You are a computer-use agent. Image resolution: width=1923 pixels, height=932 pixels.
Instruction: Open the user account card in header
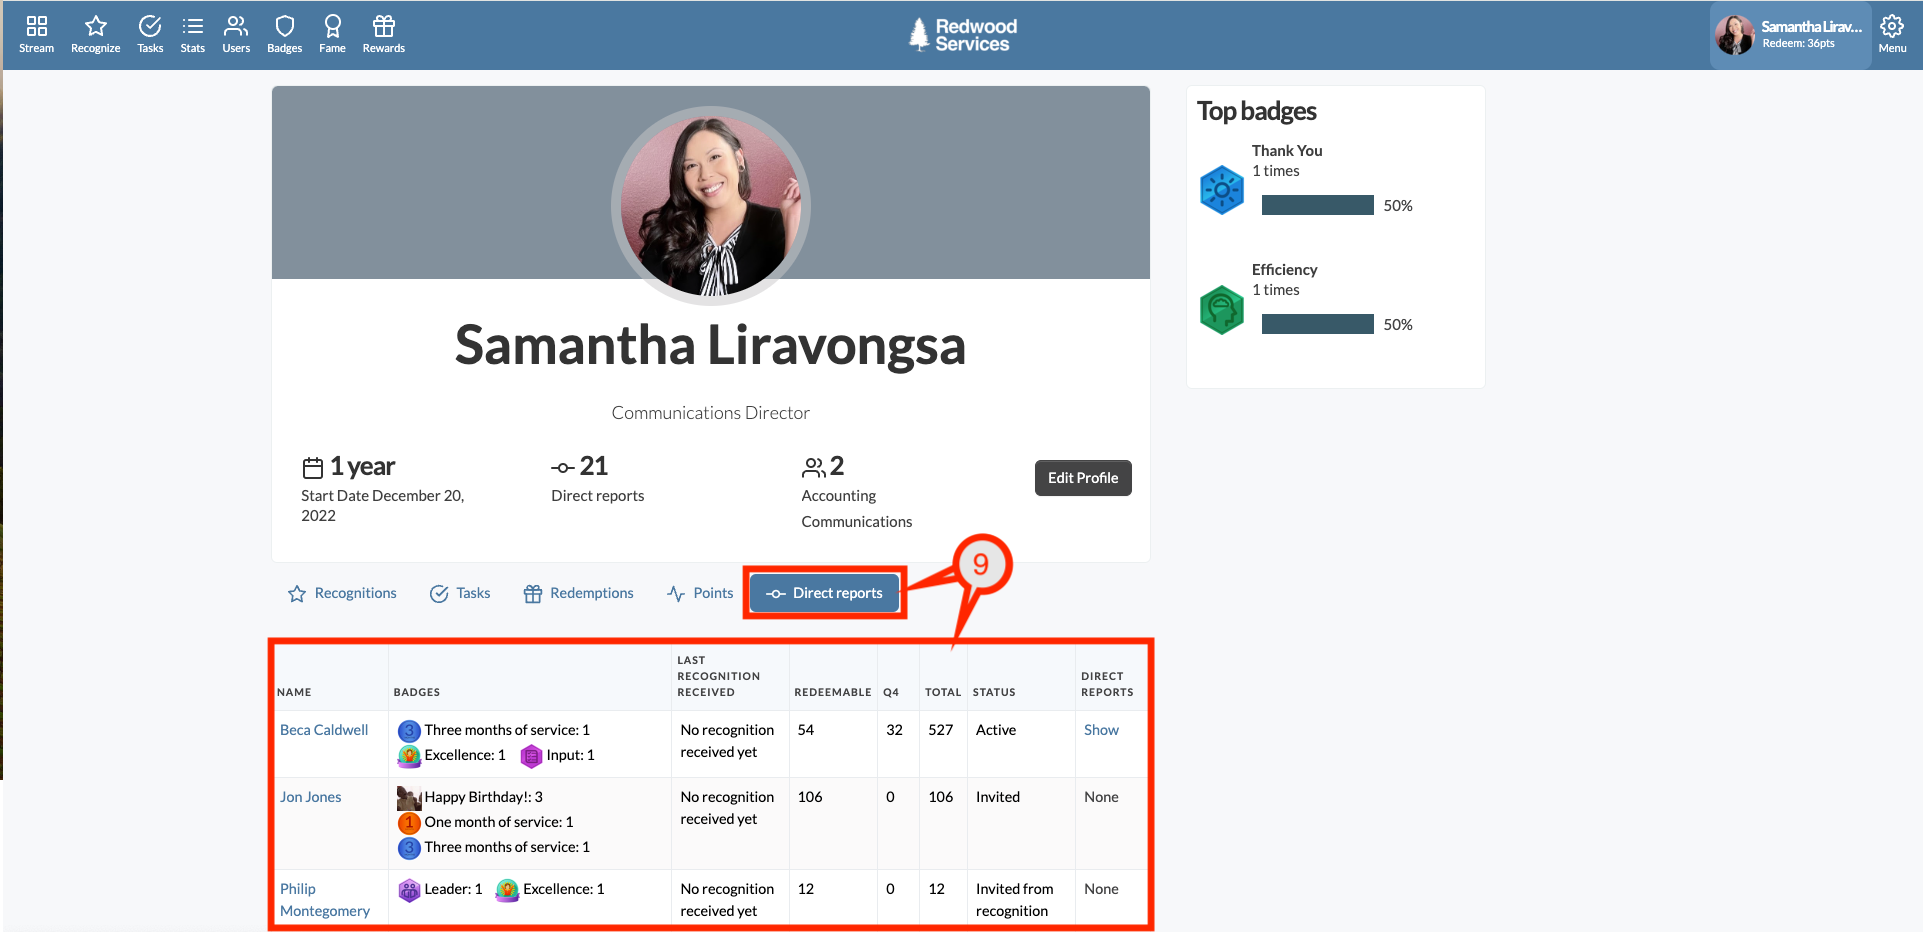(x=1790, y=35)
